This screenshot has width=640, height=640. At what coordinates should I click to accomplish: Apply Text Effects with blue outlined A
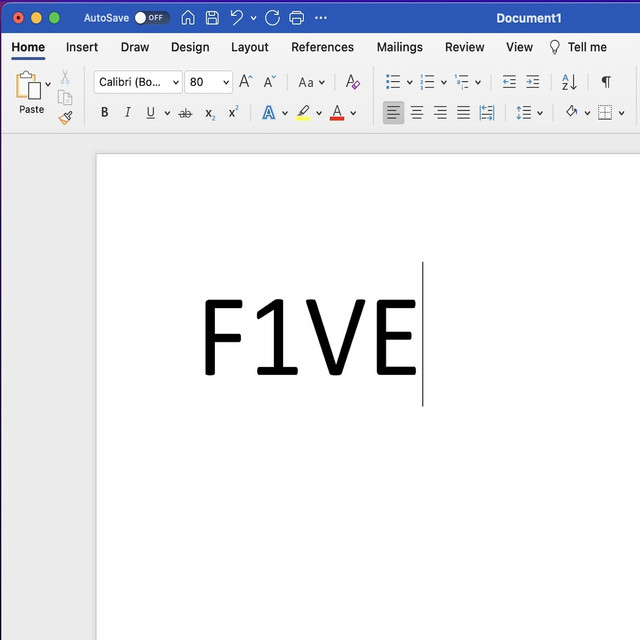point(269,113)
